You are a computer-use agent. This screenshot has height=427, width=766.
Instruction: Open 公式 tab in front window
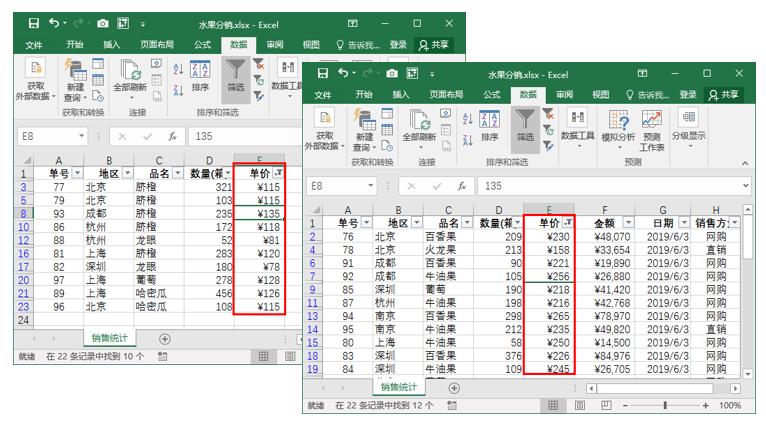[x=491, y=94]
